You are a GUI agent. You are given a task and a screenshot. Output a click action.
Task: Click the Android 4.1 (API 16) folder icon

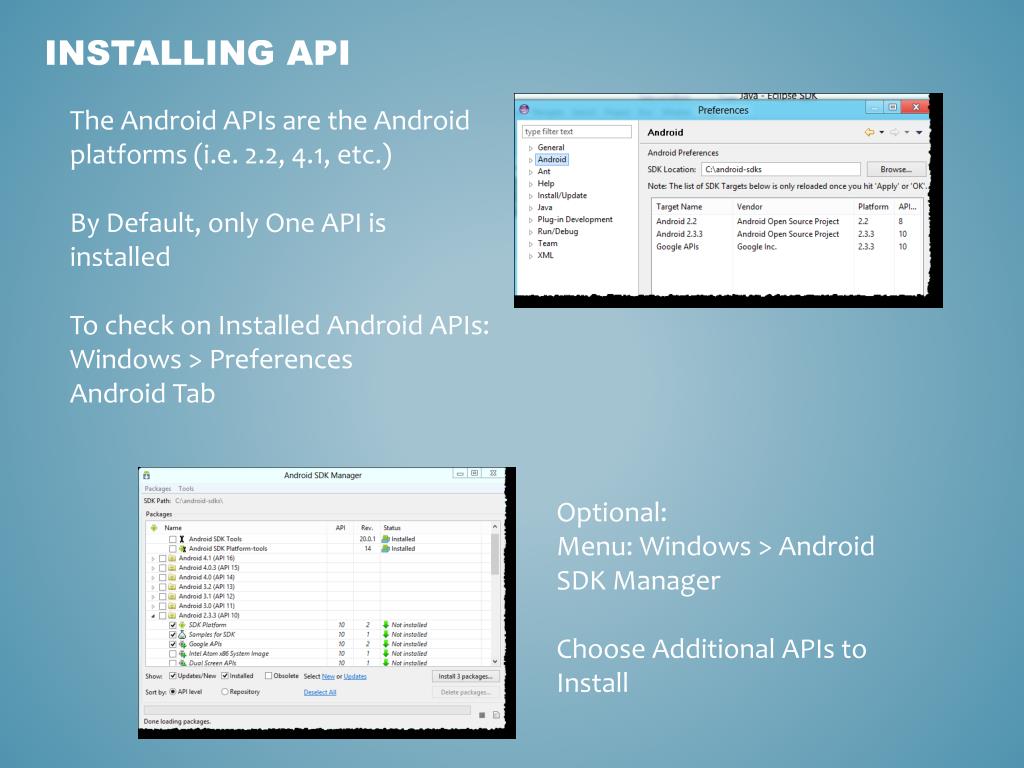(172, 558)
